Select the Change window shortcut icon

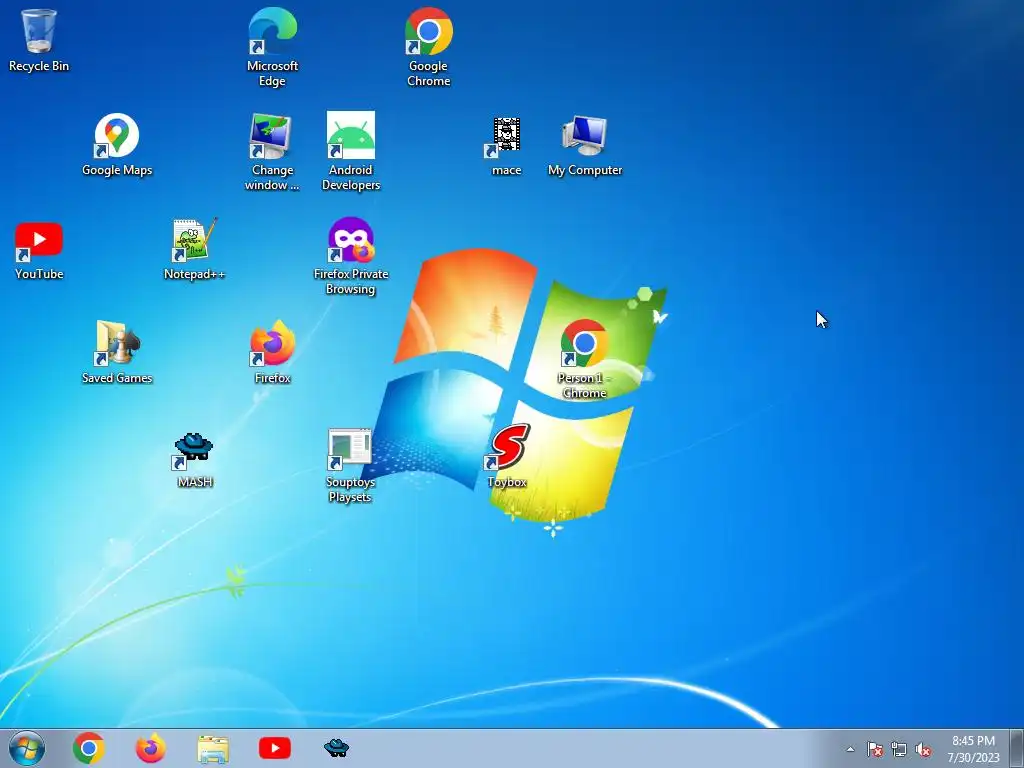(x=272, y=152)
